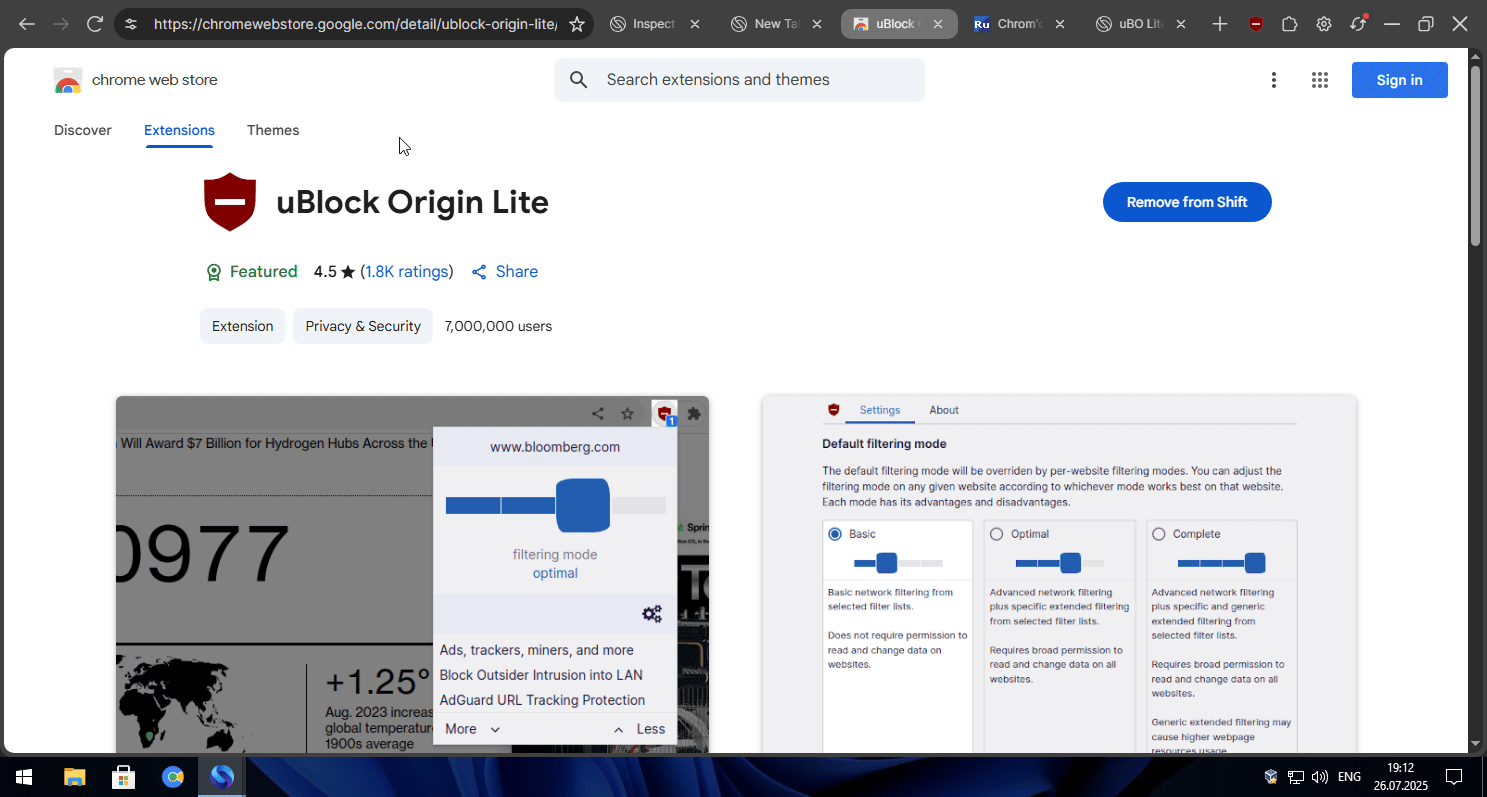Image resolution: width=1487 pixels, height=797 pixels.
Task: Click the vertical scrollbar thumb
Action: (1475, 155)
